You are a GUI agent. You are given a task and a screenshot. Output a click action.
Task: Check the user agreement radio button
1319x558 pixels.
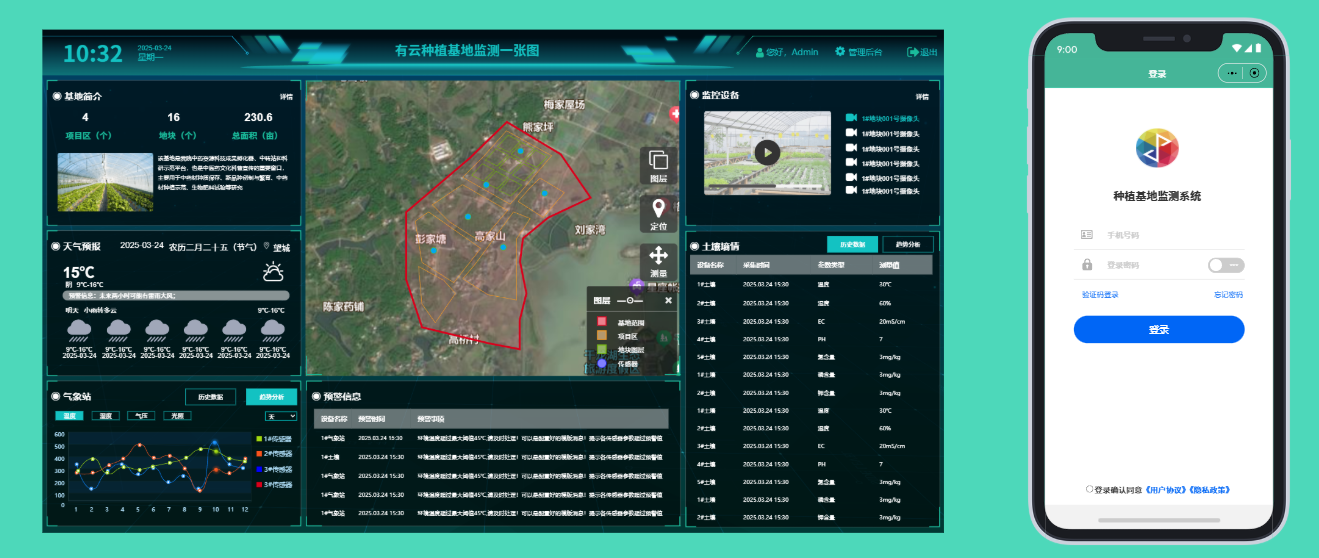[1089, 489]
